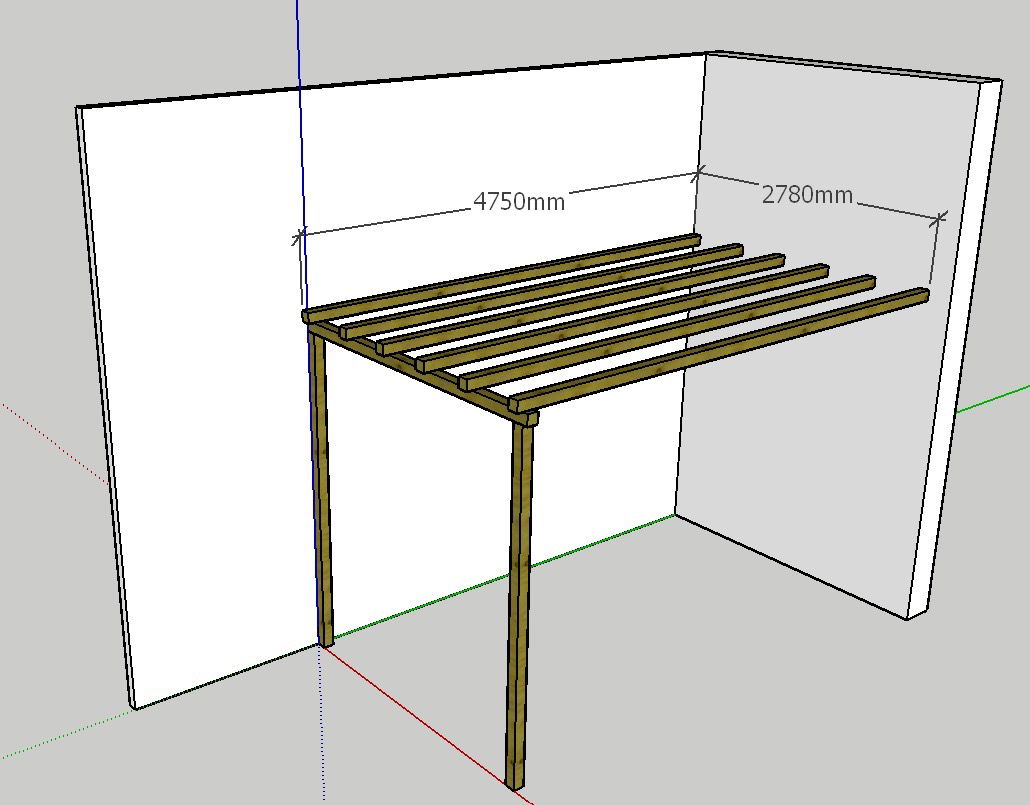The width and height of the screenshot is (1030, 805).
Task: Select the right endpoint of the 2780mm dimension
Action: pos(939,218)
